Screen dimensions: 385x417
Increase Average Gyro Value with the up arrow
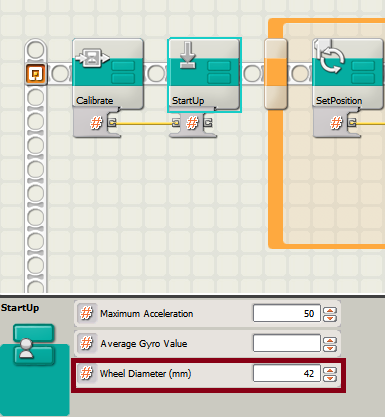pyautogui.click(x=330, y=340)
